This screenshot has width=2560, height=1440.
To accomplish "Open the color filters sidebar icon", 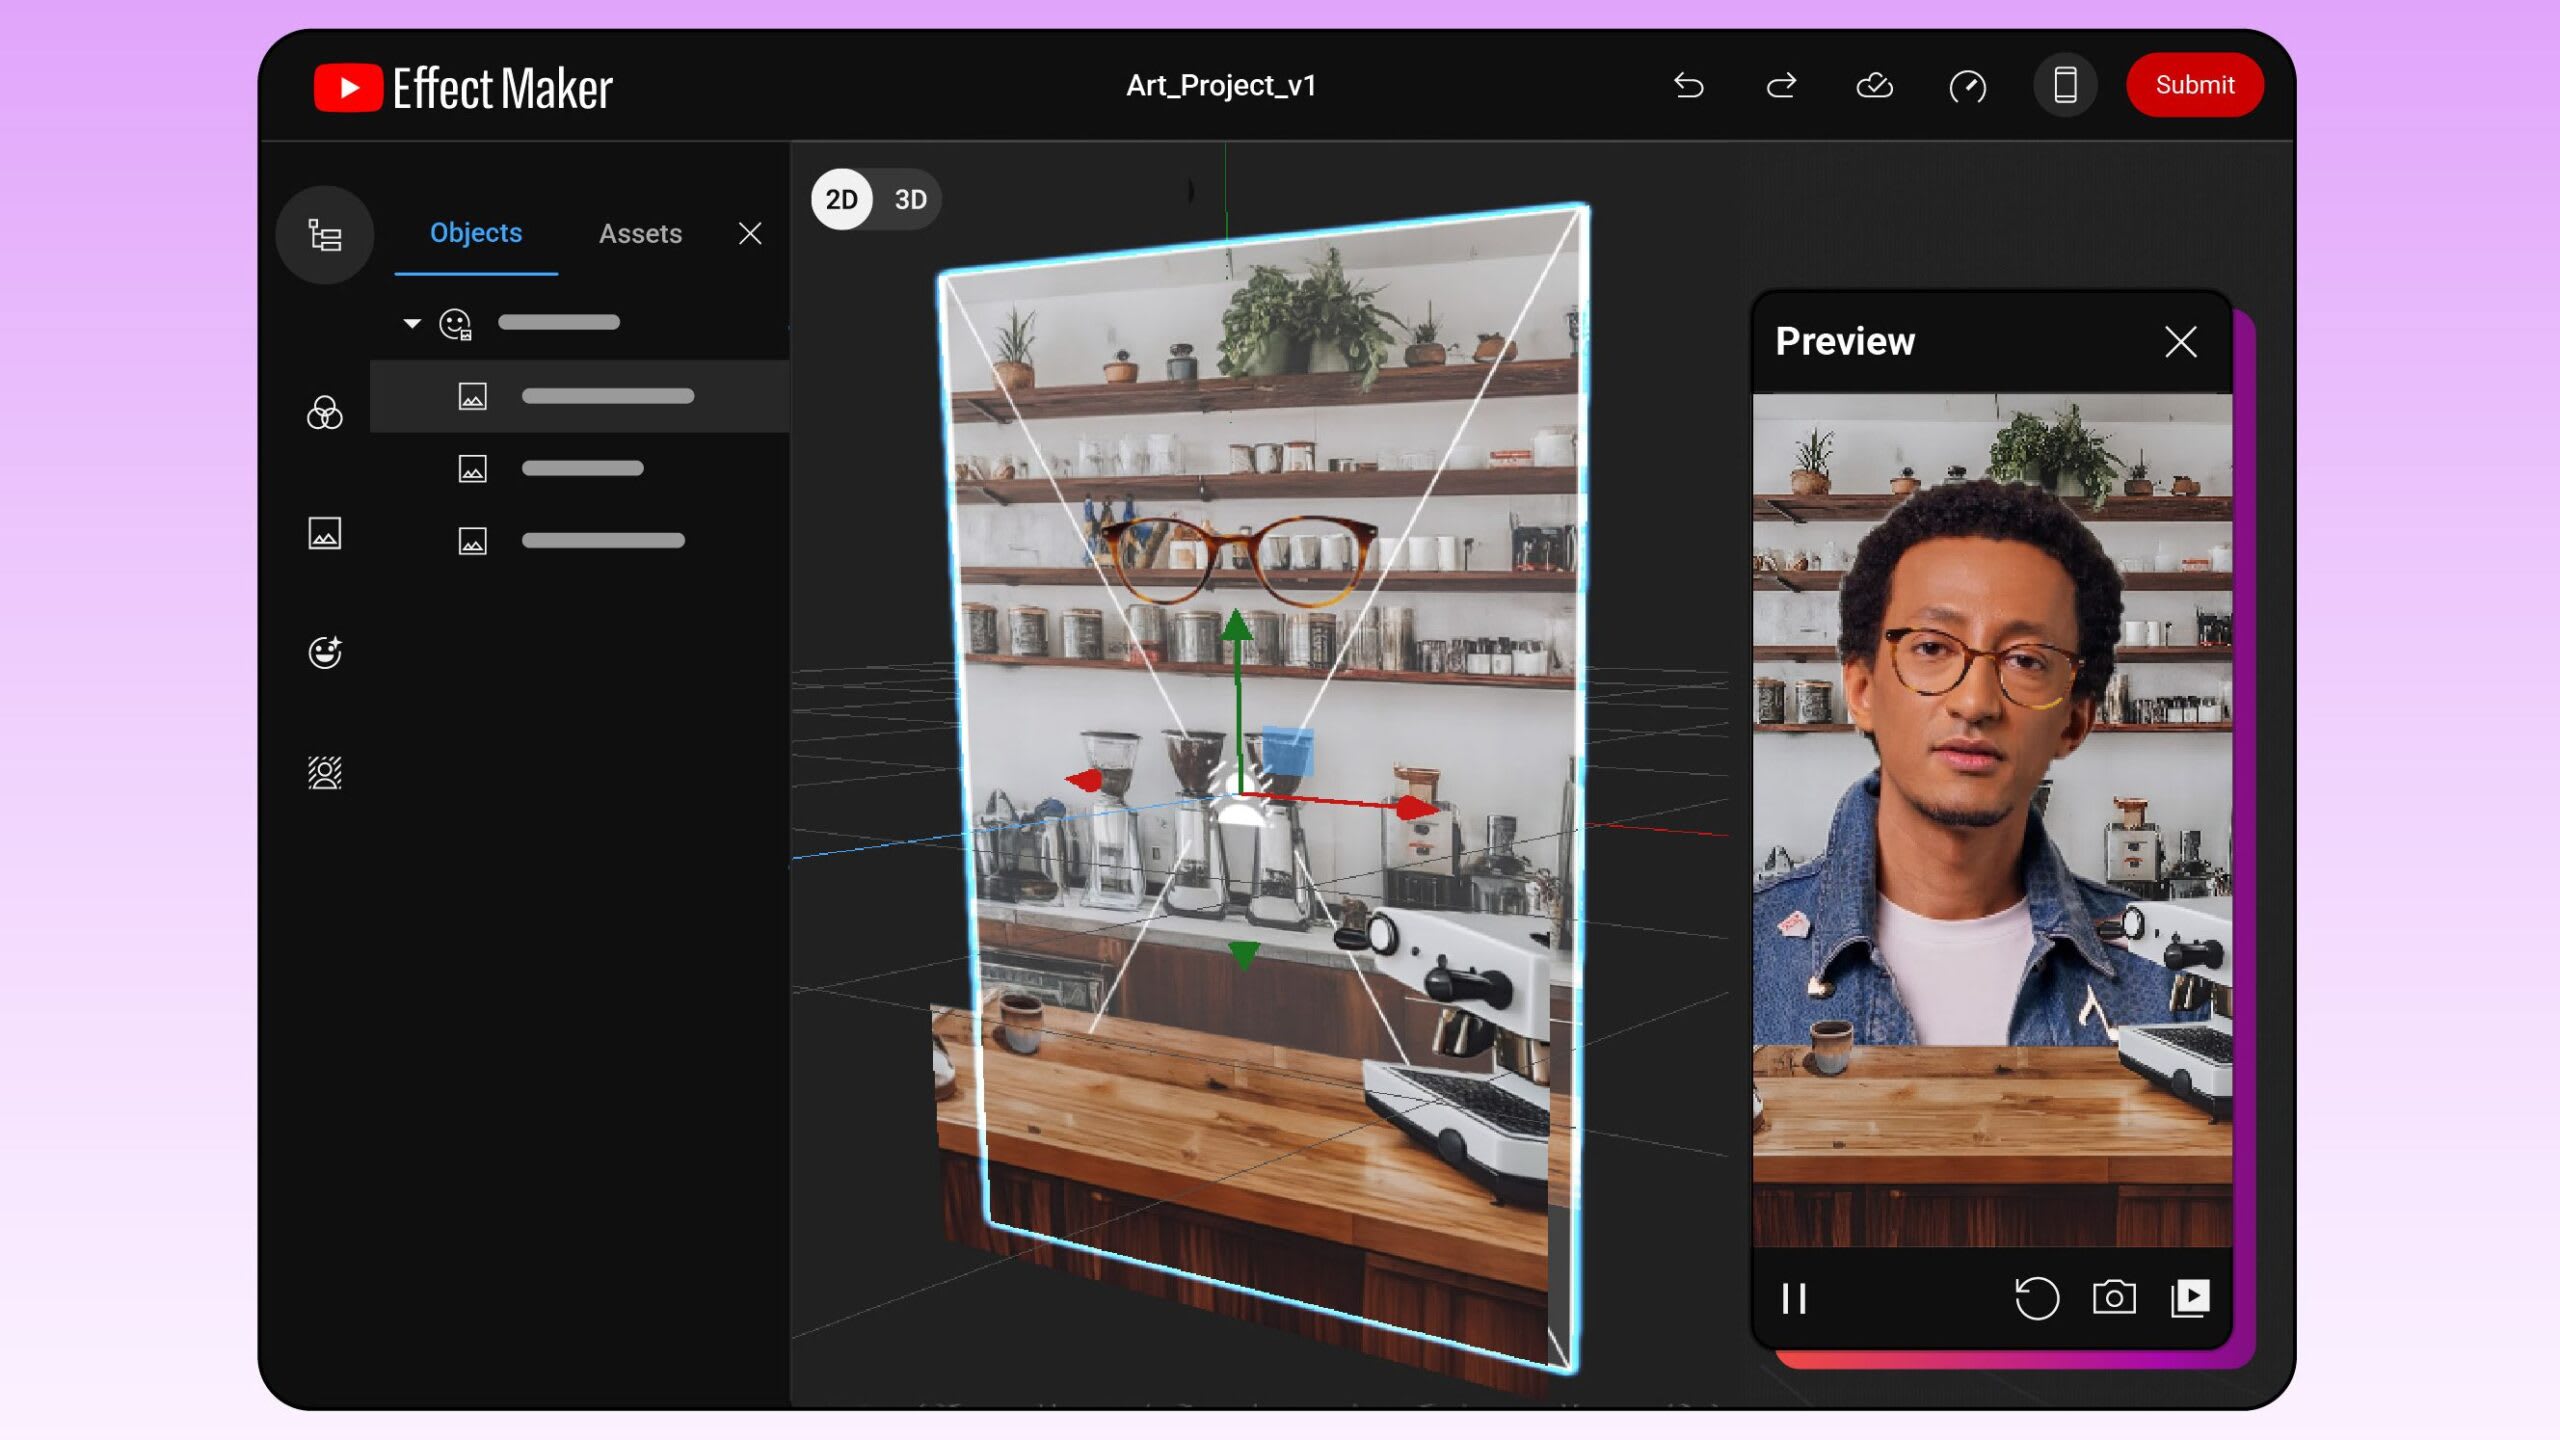I will [325, 413].
